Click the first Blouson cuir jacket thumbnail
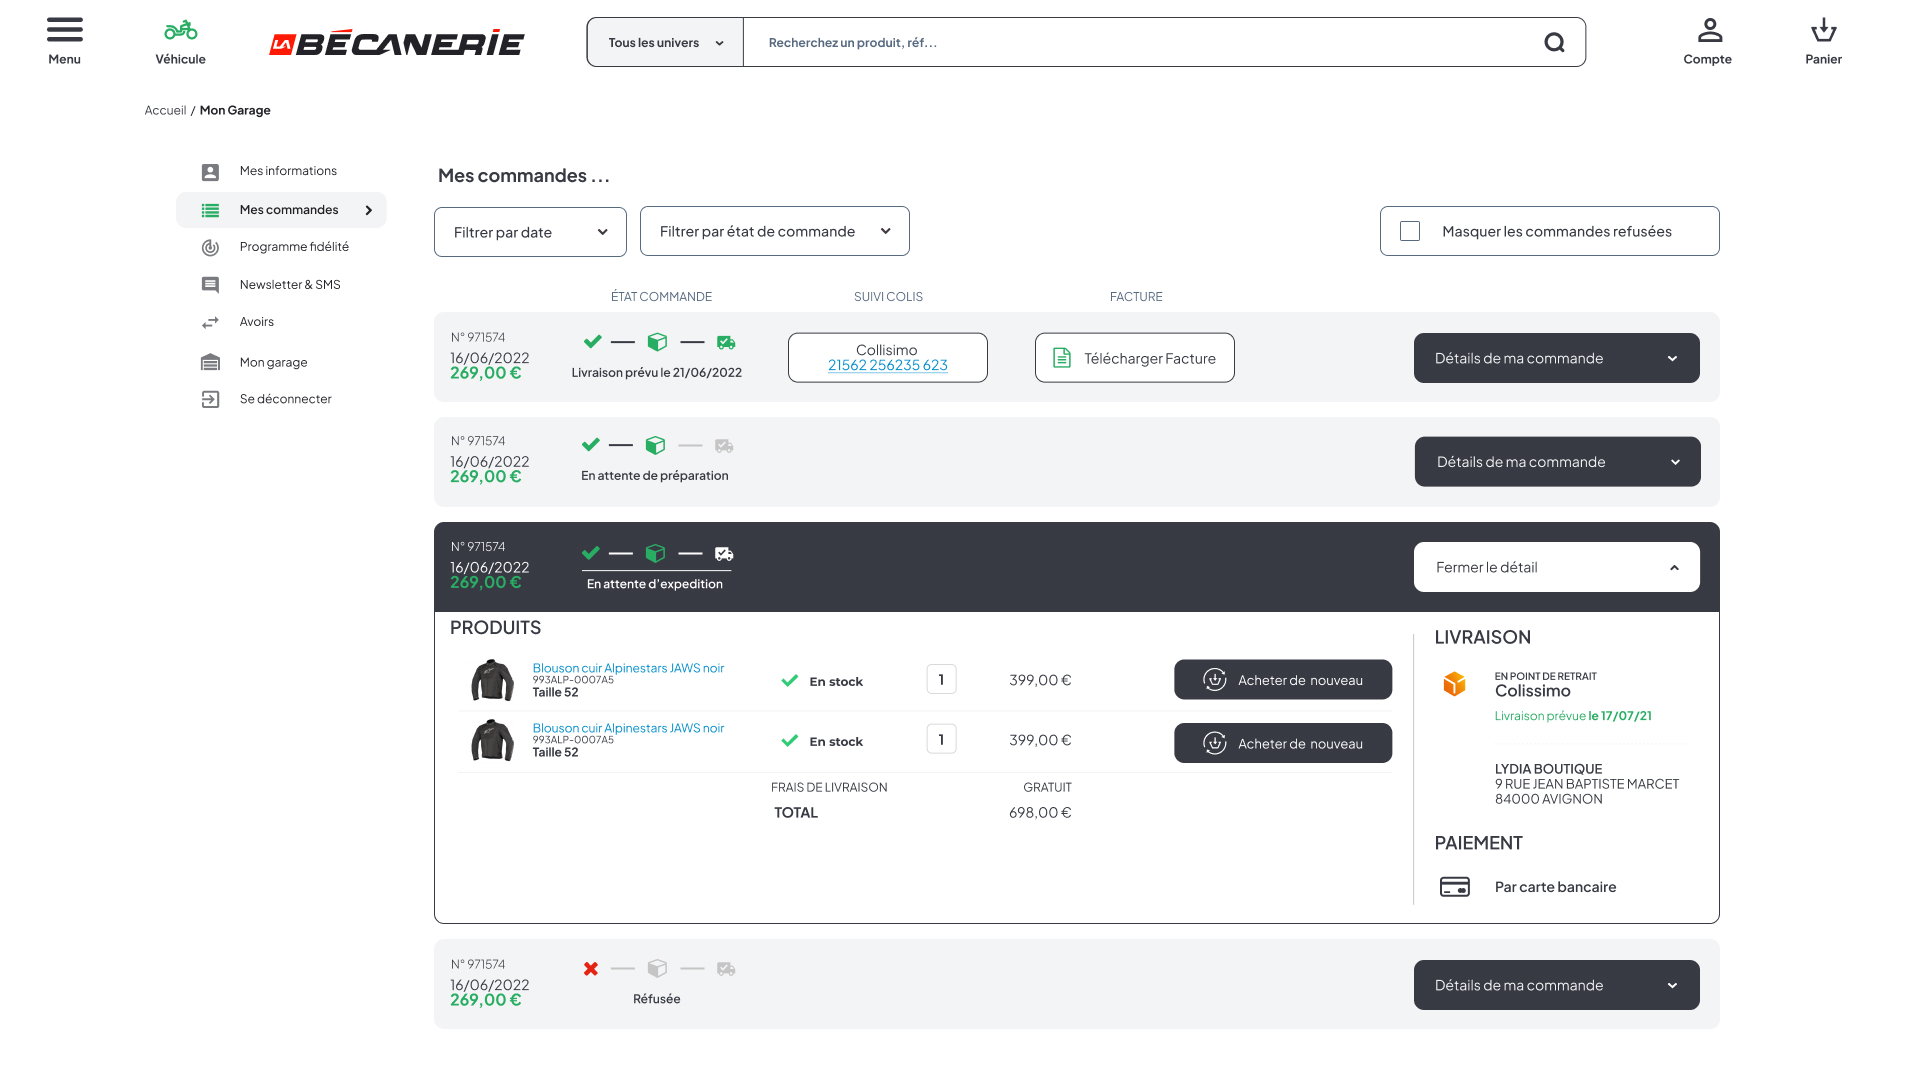Viewport: 1920px width, 1074px height. pos(492,681)
